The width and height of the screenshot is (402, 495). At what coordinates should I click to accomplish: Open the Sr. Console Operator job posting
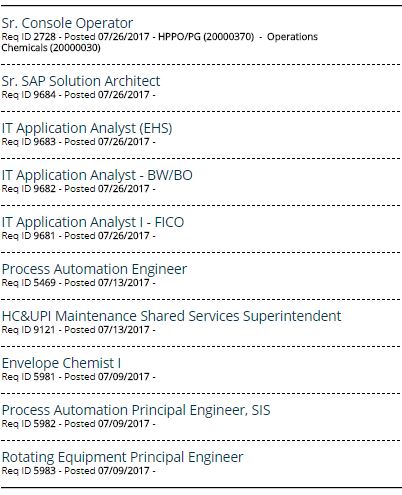[67, 23]
